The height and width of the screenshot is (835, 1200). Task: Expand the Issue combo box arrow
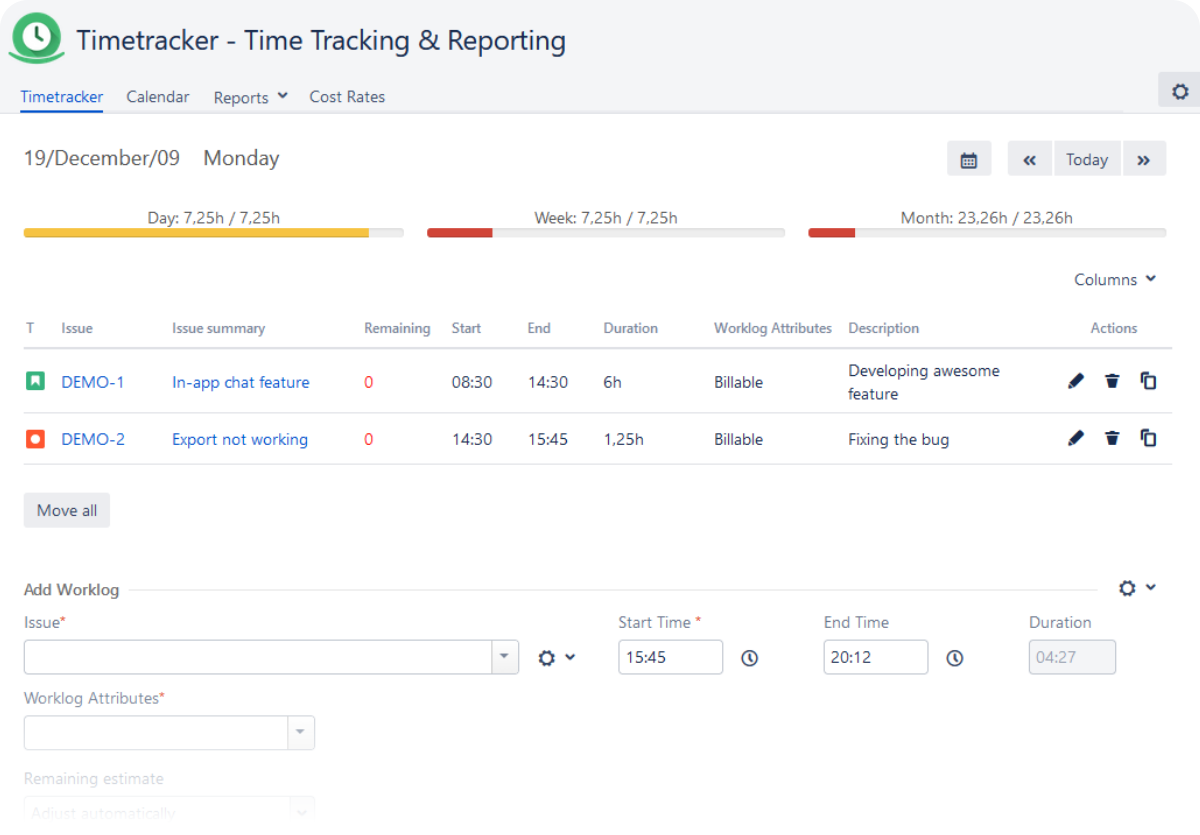tap(504, 657)
